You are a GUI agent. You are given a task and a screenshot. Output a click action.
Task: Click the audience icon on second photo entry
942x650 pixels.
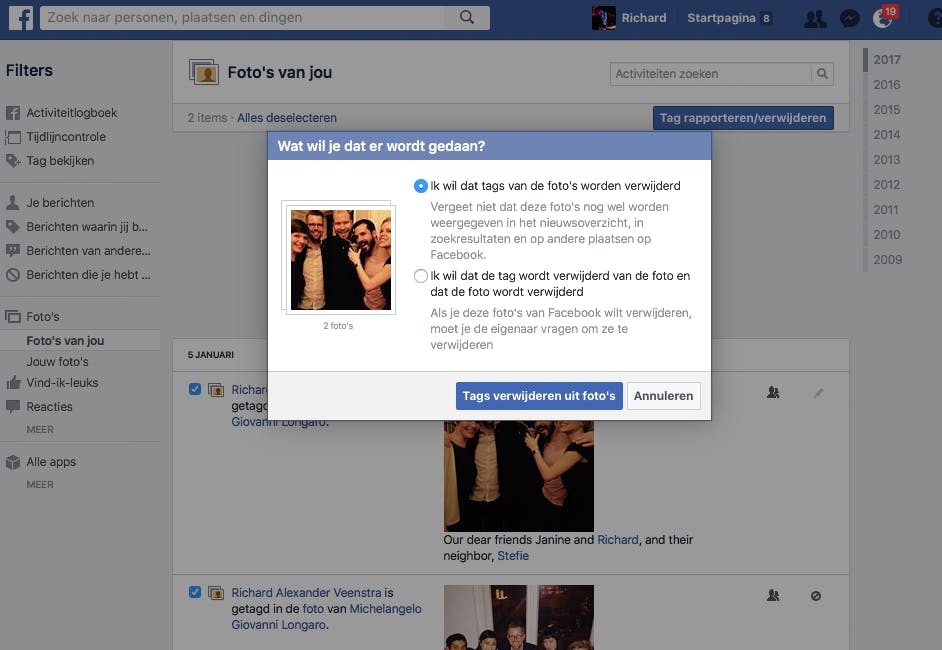773,596
